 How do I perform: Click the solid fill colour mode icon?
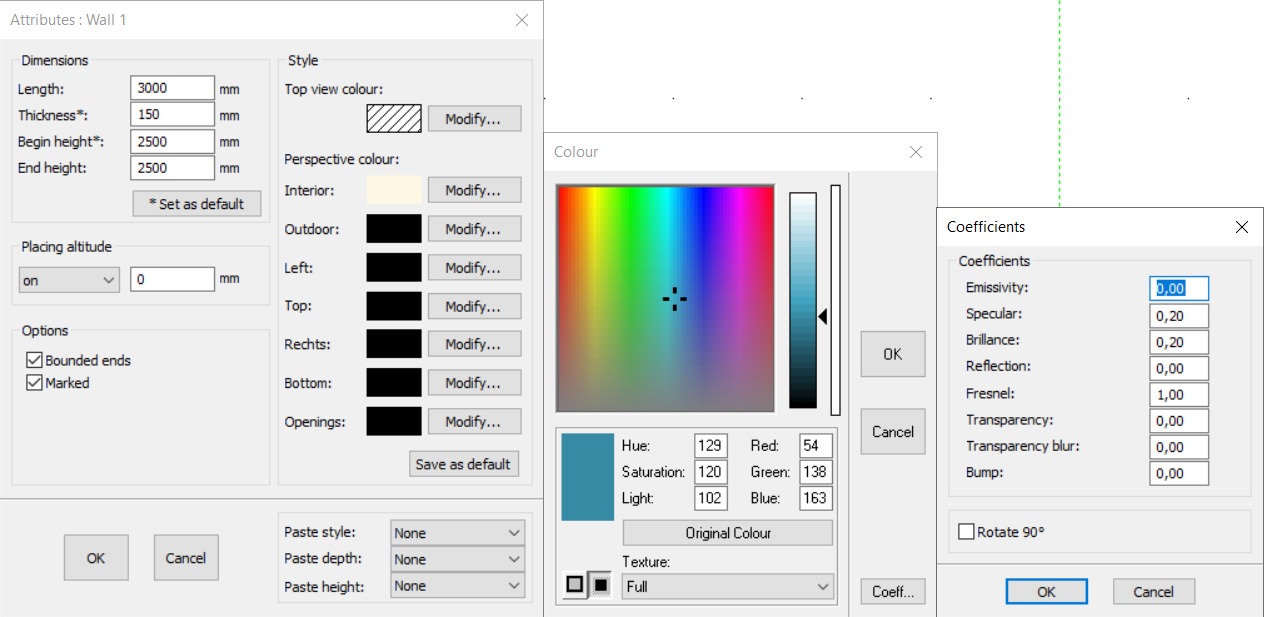click(600, 585)
